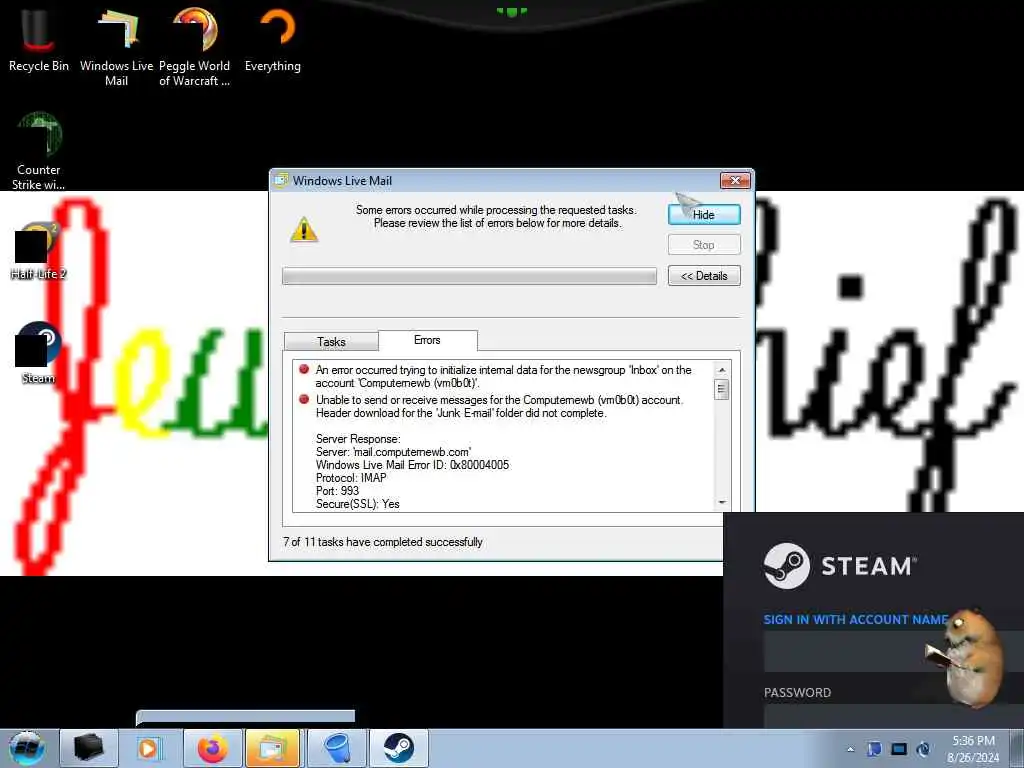1024x768 pixels.
Task: Click the error list scroll down arrow
Action: point(722,502)
